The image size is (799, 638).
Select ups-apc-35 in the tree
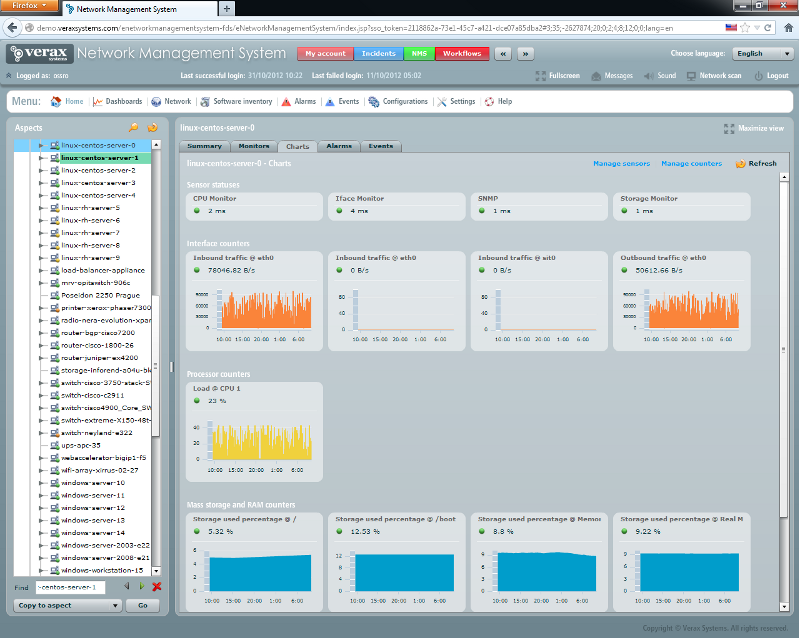click(81, 445)
